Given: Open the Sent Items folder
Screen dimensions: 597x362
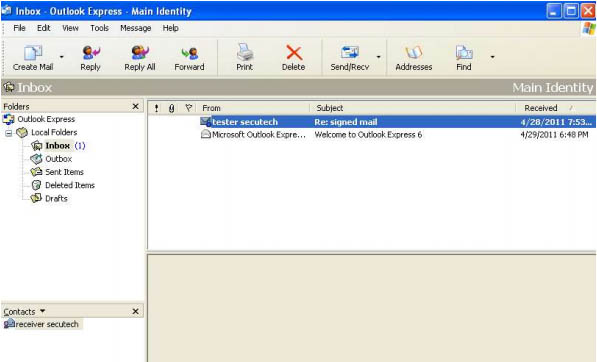Looking at the screenshot, I should (x=64, y=172).
